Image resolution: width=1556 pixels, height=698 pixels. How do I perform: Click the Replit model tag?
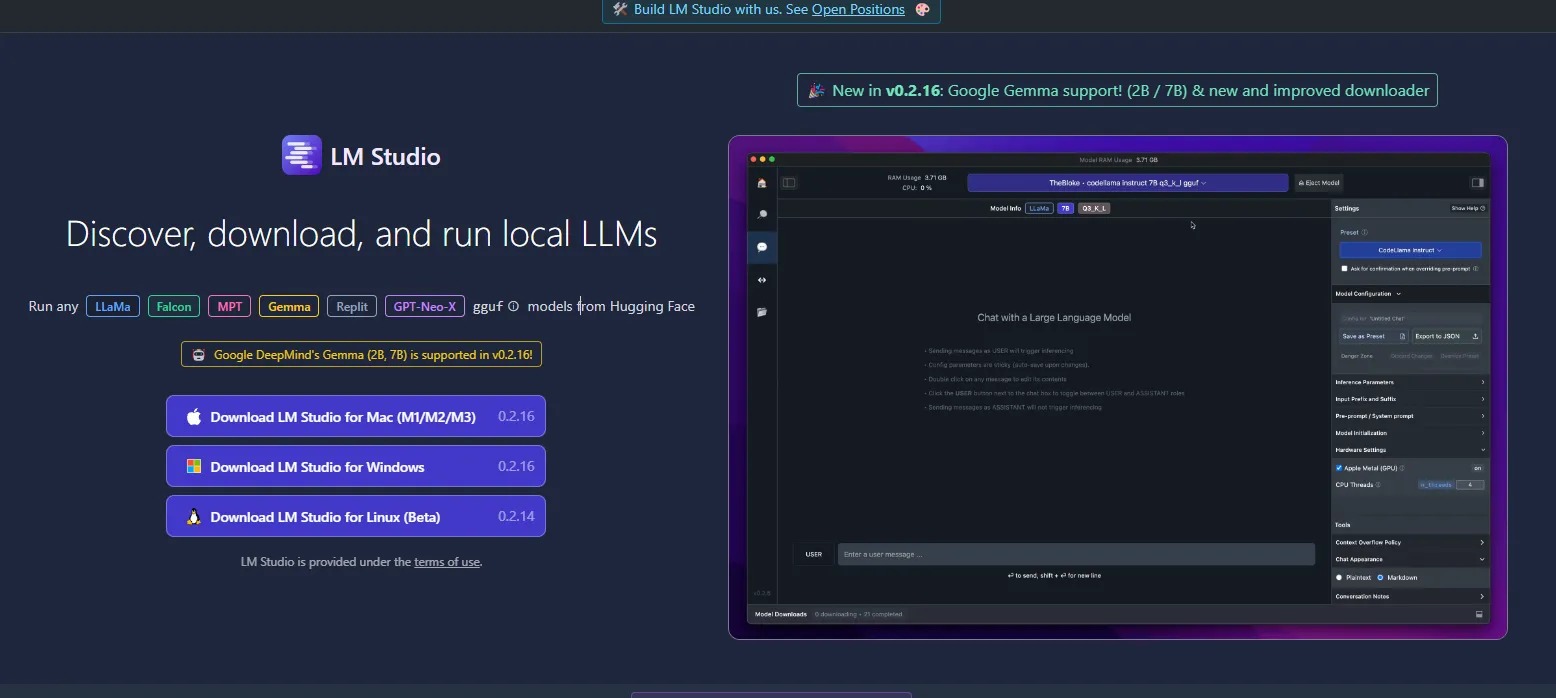pos(352,307)
